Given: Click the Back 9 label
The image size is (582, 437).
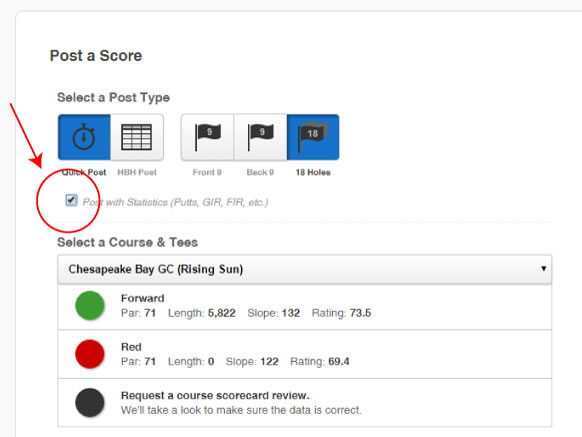Looking at the screenshot, I should click(260, 172).
